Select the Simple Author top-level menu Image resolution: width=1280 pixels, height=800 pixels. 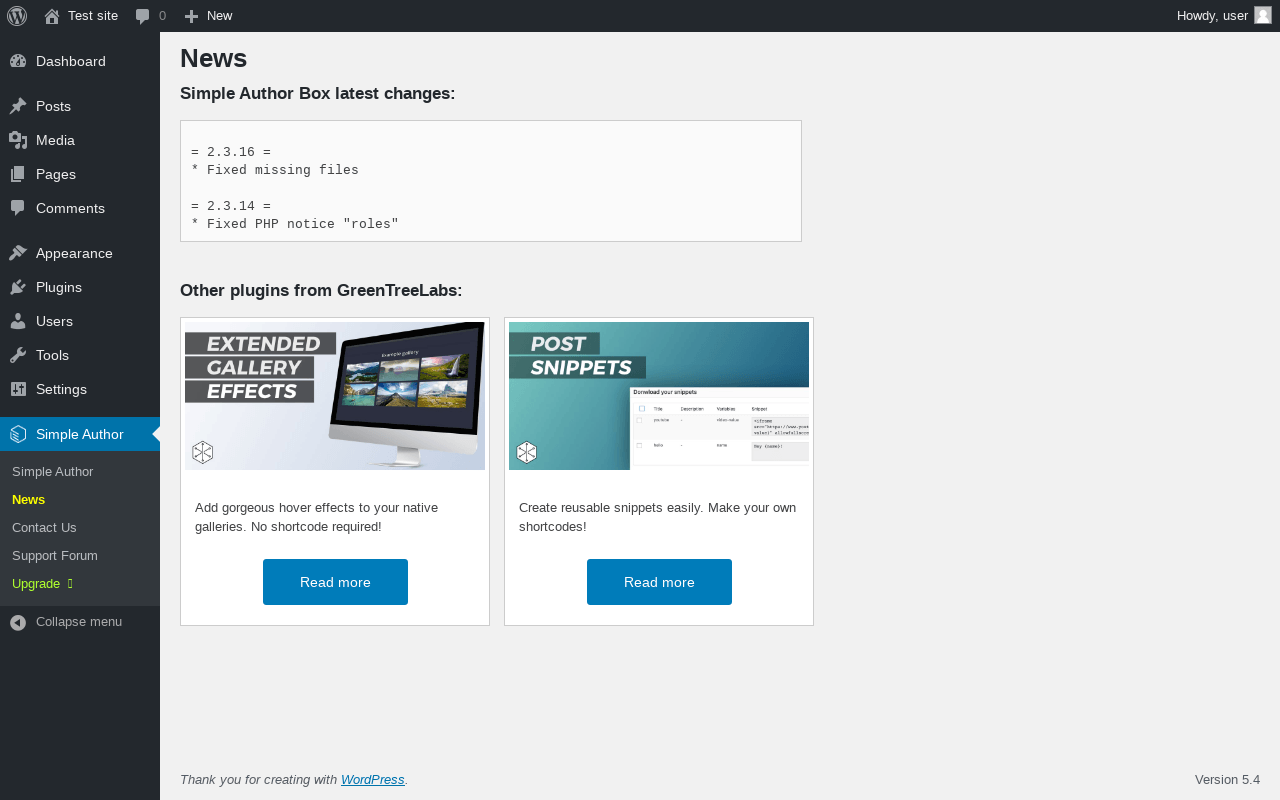(80, 434)
